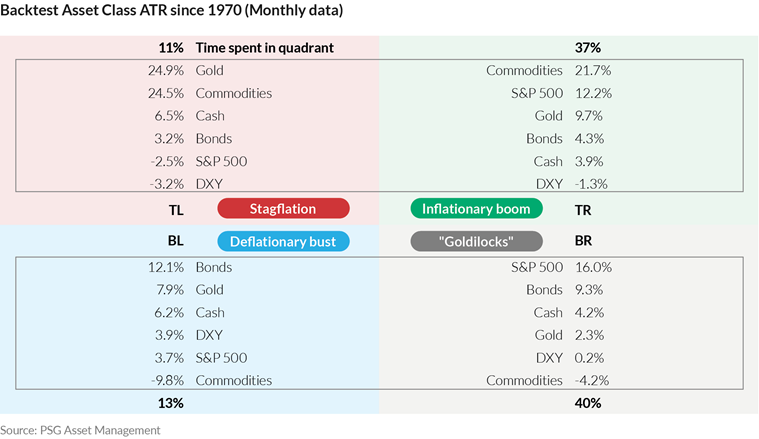Select the 37% time spent value
This screenshot has height=439, width=759.
pyautogui.click(x=588, y=47)
